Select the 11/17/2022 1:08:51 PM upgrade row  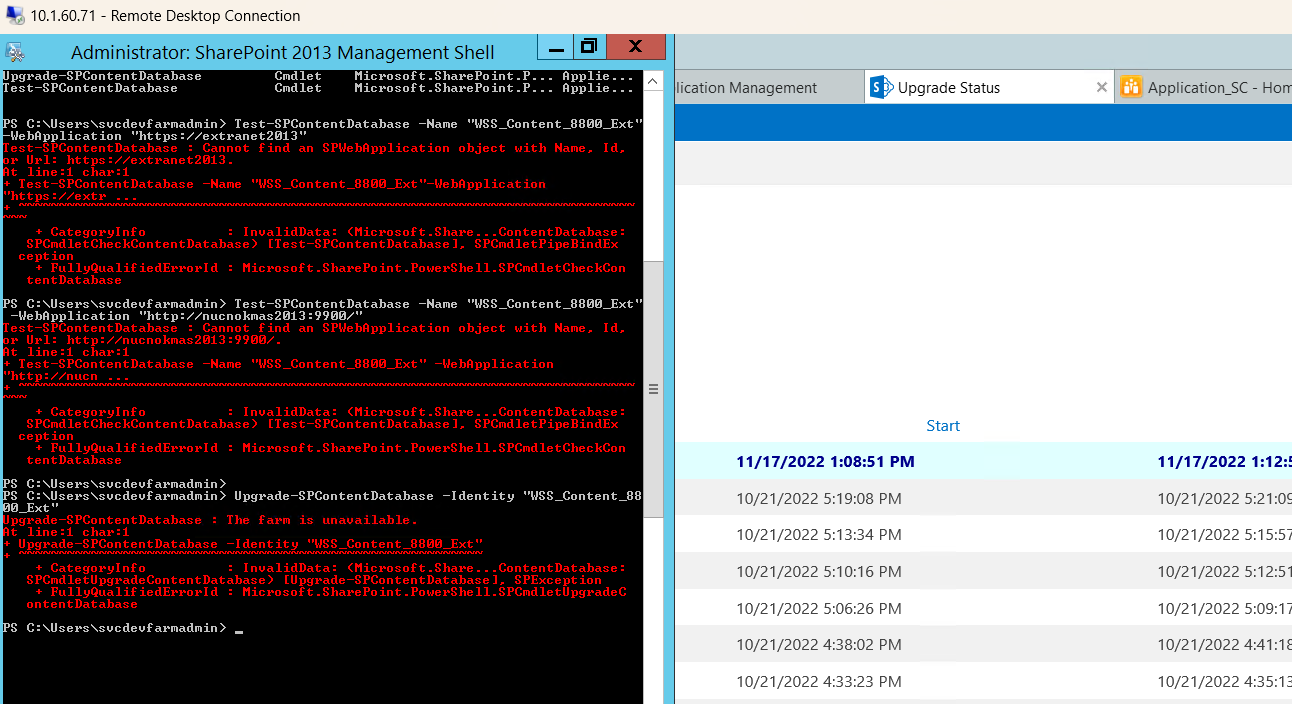click(983, 462)
